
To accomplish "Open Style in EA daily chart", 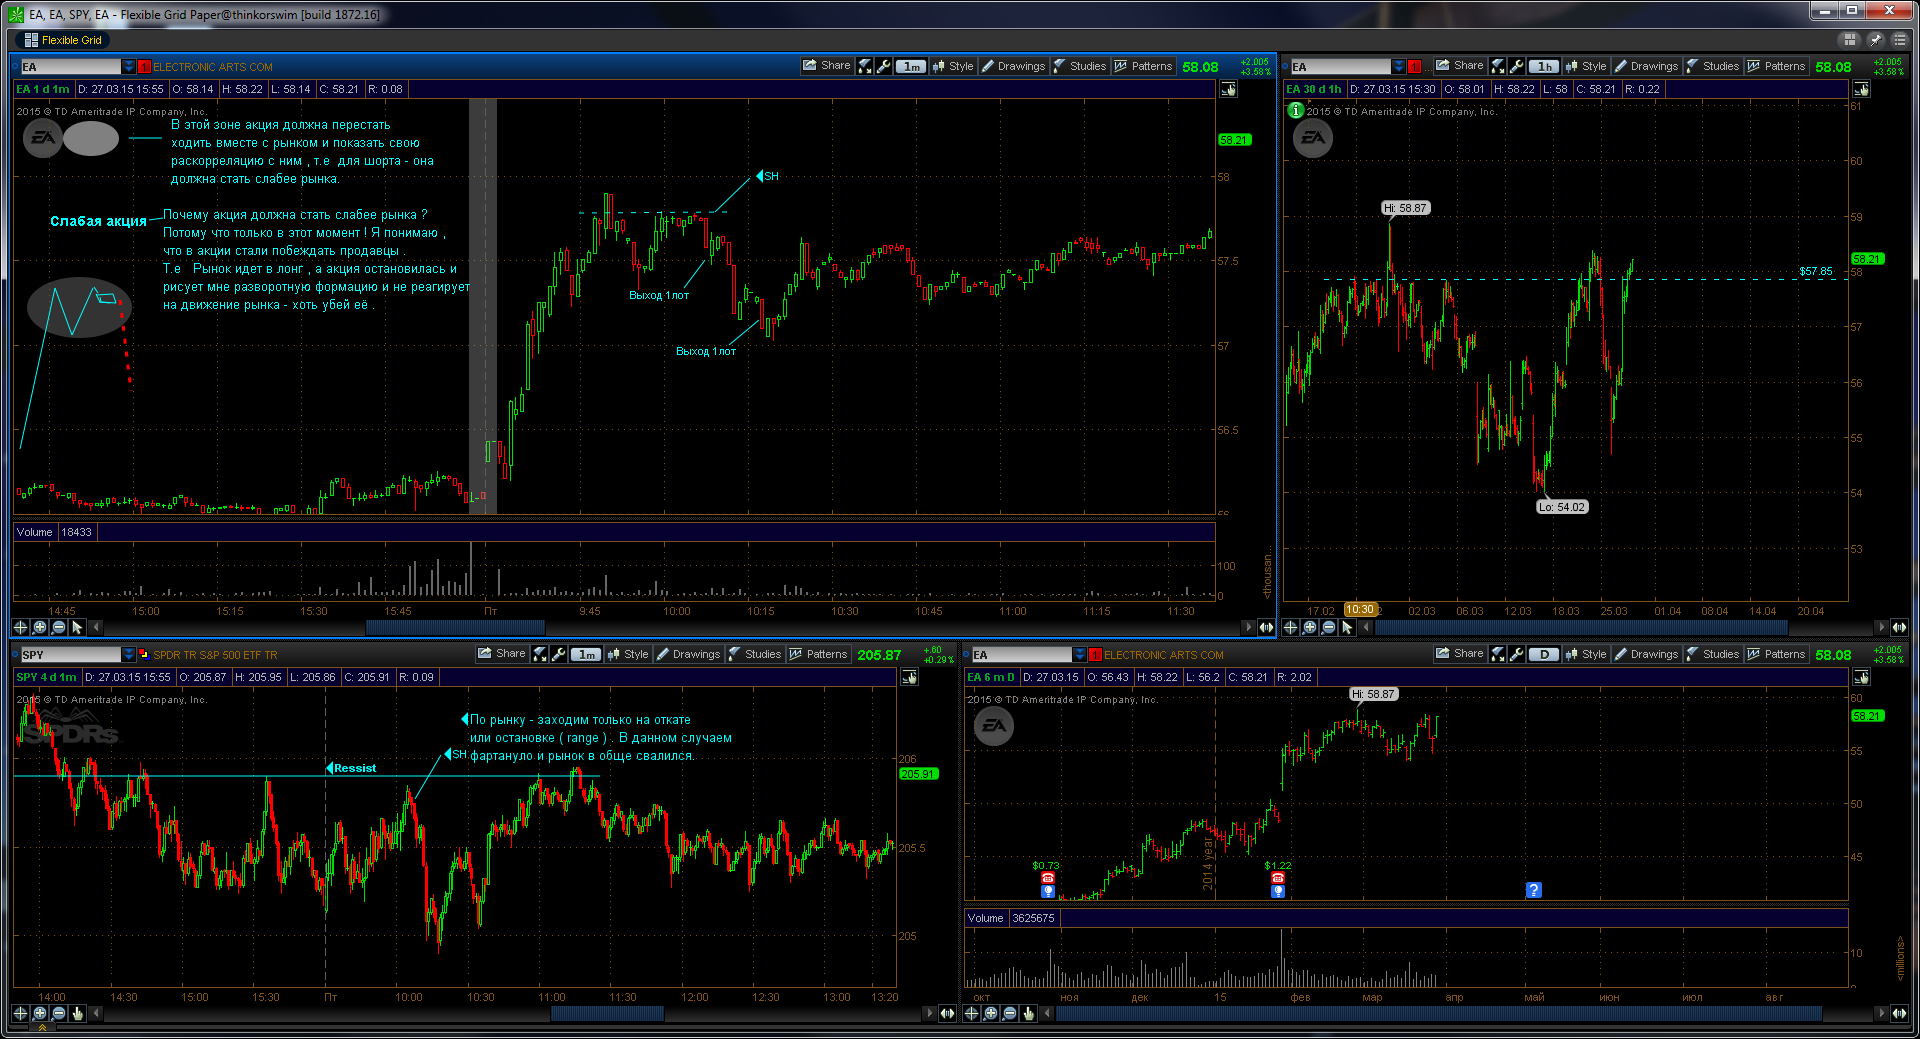I will pyautogui.click(x=1586, y=654).
